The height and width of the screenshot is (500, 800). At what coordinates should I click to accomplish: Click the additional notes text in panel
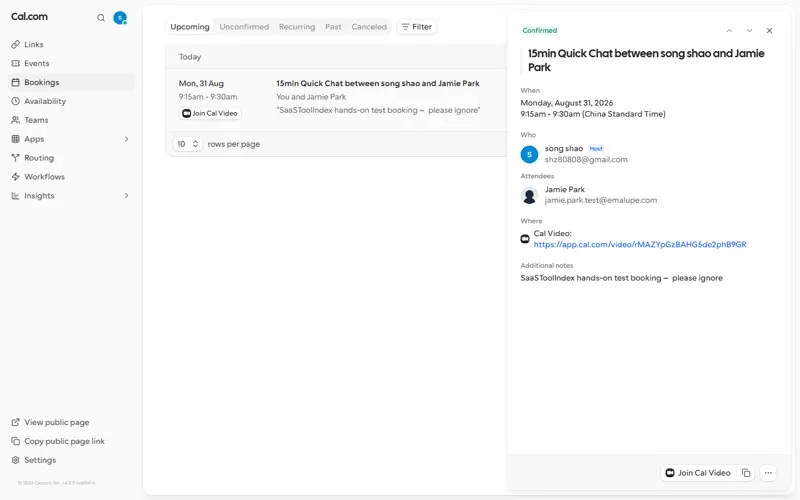[621, 278]
